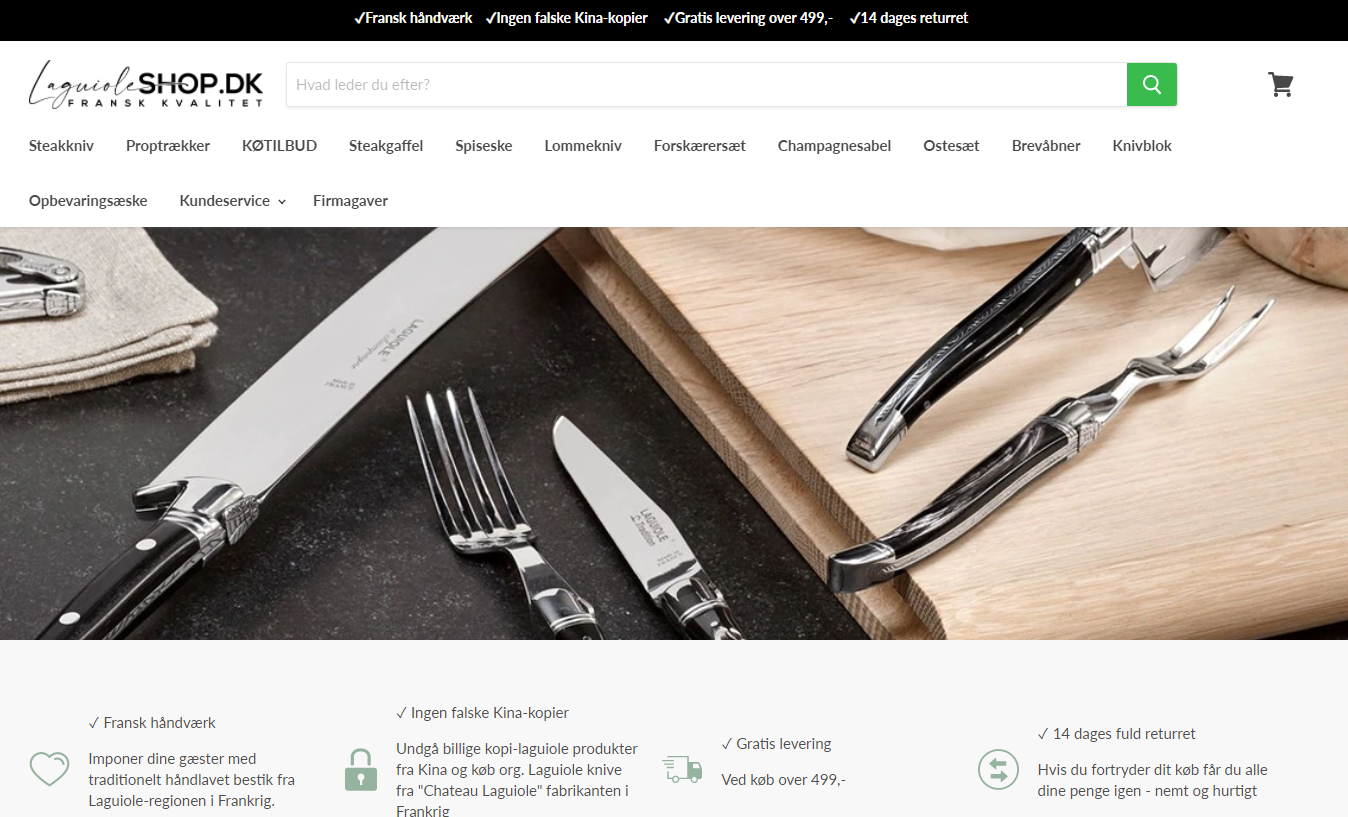This screenshot has height=817, width=1348.
Task: Open the Firmagaver link
Action: click(x=350, y=201)
